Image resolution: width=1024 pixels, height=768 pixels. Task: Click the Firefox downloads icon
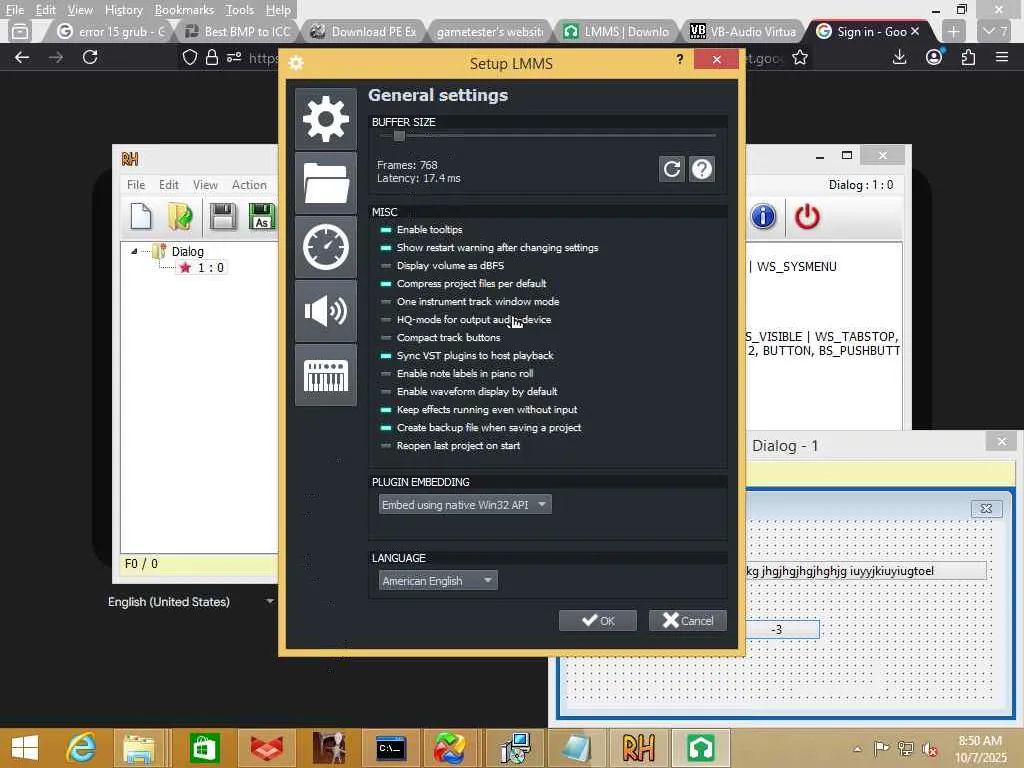point(899,57)
